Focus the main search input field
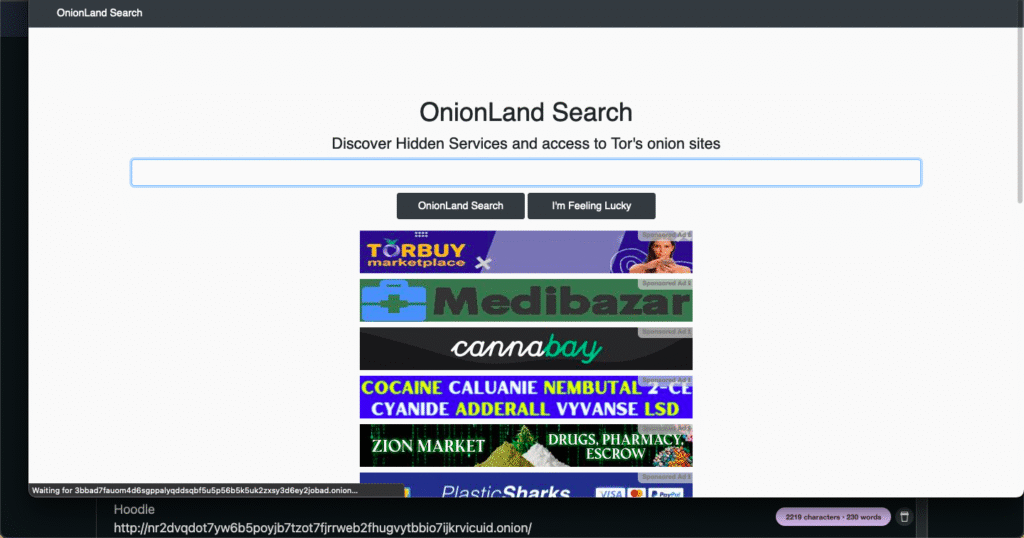1024x538 pixels. pos(525,173)
